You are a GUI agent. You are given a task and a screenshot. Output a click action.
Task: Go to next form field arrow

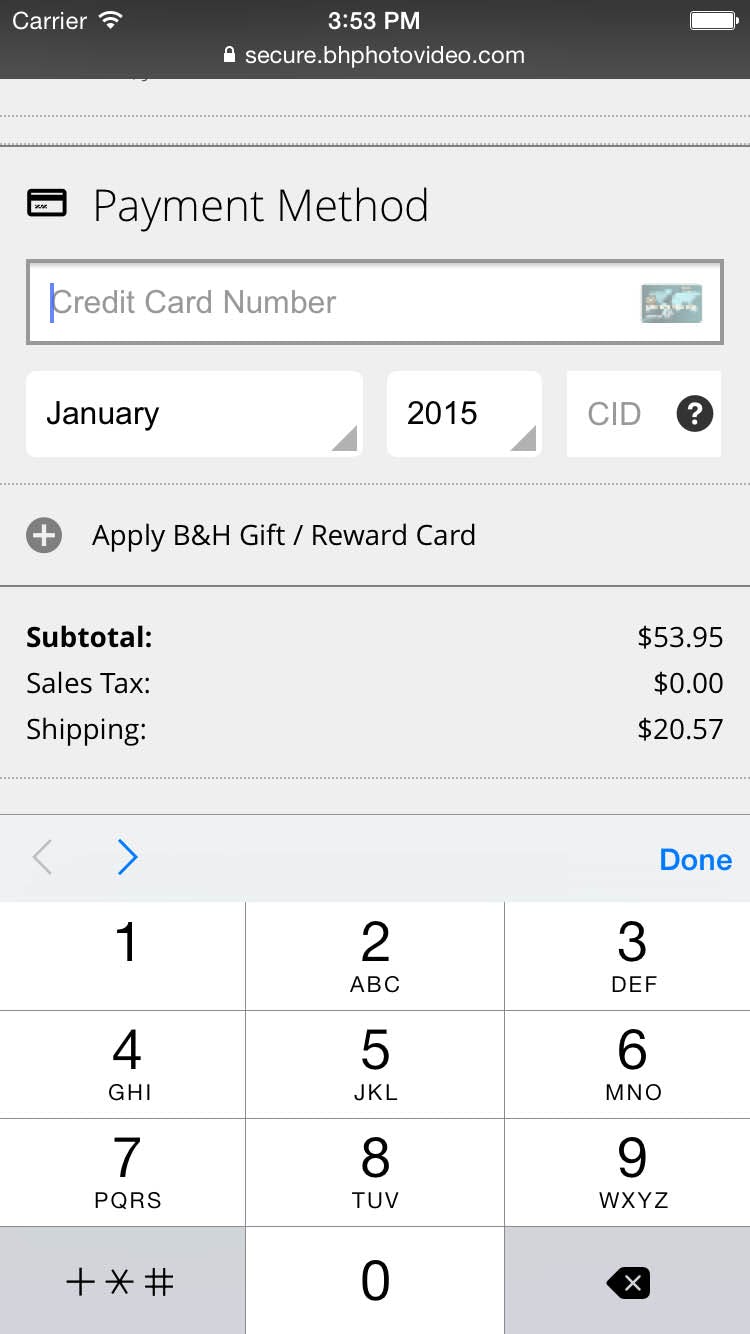point(127,858)
